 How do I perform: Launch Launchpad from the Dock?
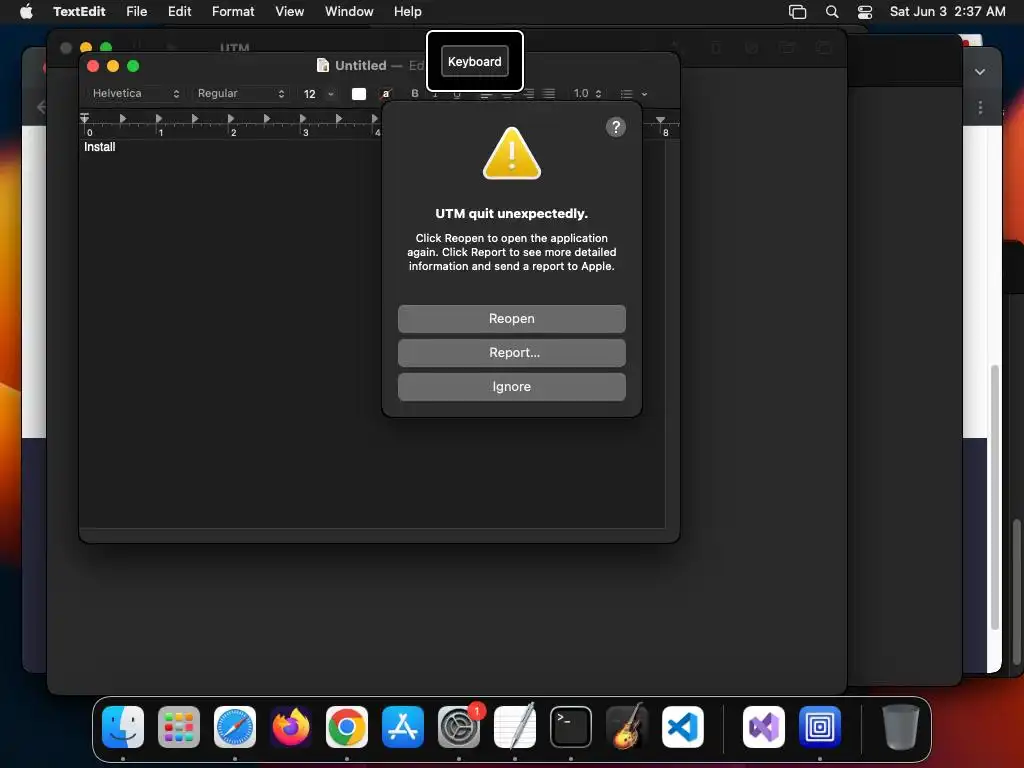coord(179,727)
